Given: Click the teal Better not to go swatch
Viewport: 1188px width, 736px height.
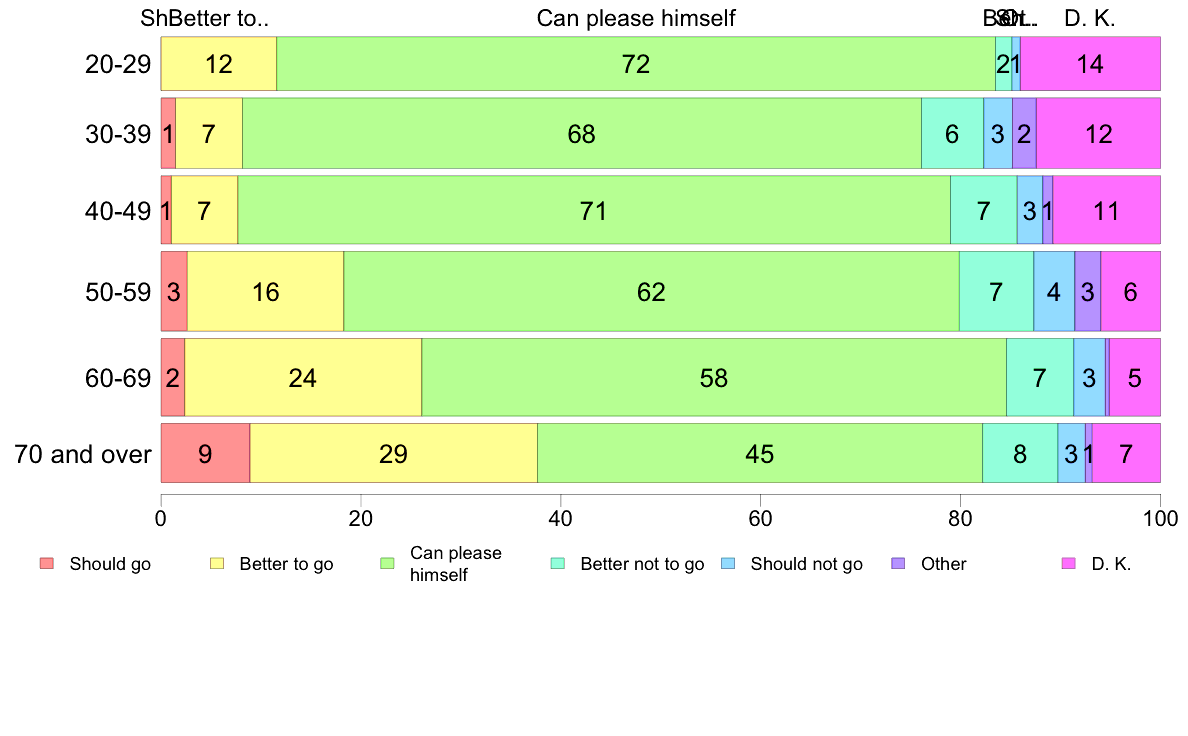Looking at the screenshot, I should click(x=558, y=563).
